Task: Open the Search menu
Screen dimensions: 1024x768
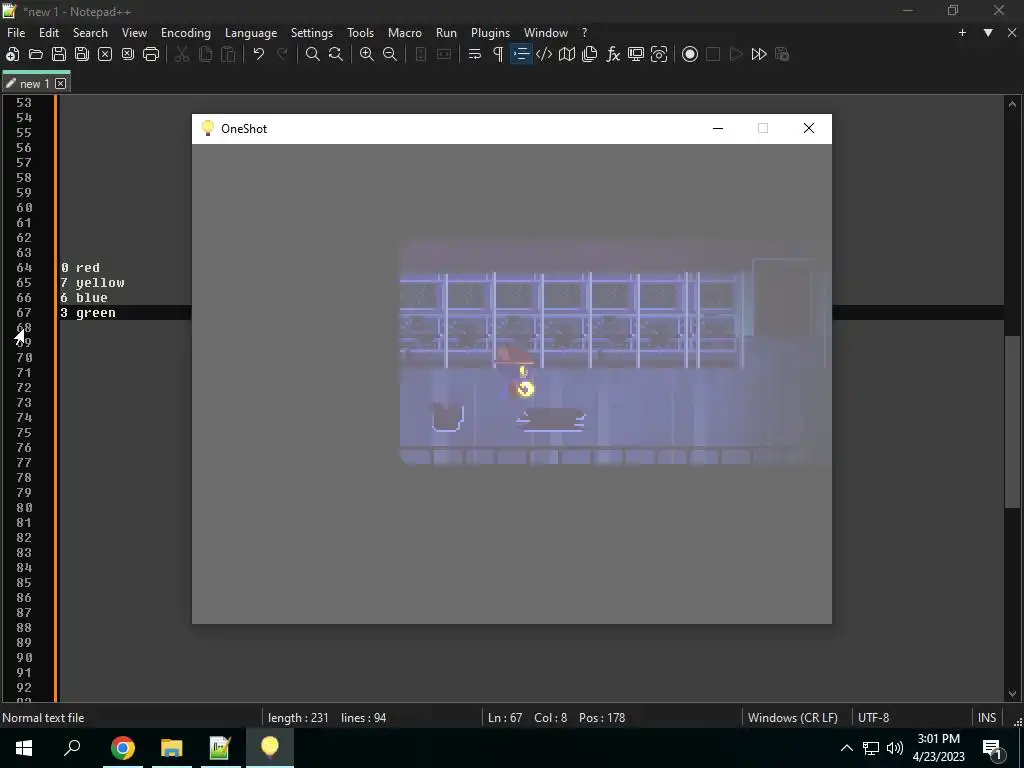Action: tap(90, 33)
